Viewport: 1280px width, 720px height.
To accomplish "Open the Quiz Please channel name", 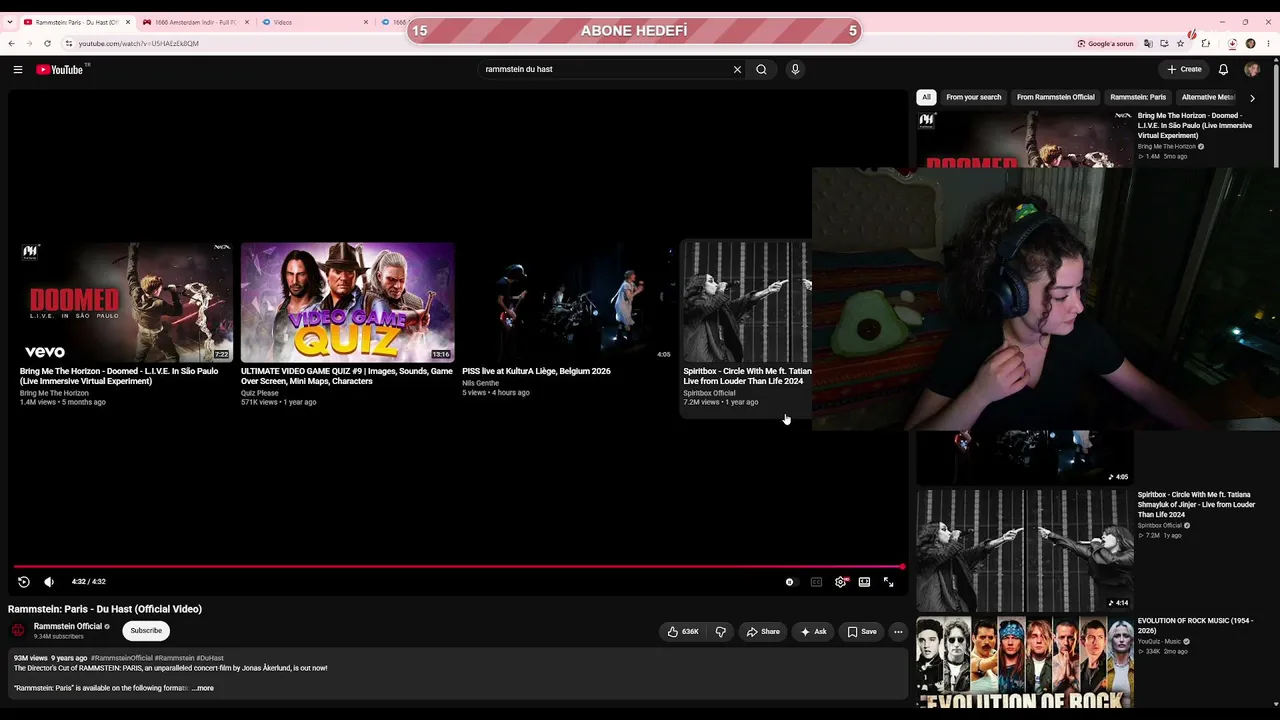I will 260,393.
